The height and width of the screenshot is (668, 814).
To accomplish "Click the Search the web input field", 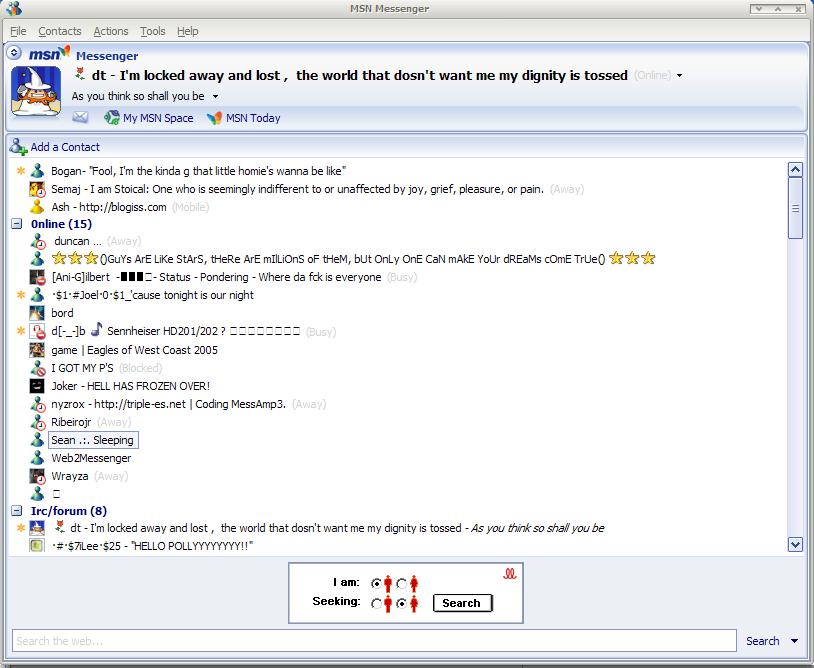I will tap(374, 640).
